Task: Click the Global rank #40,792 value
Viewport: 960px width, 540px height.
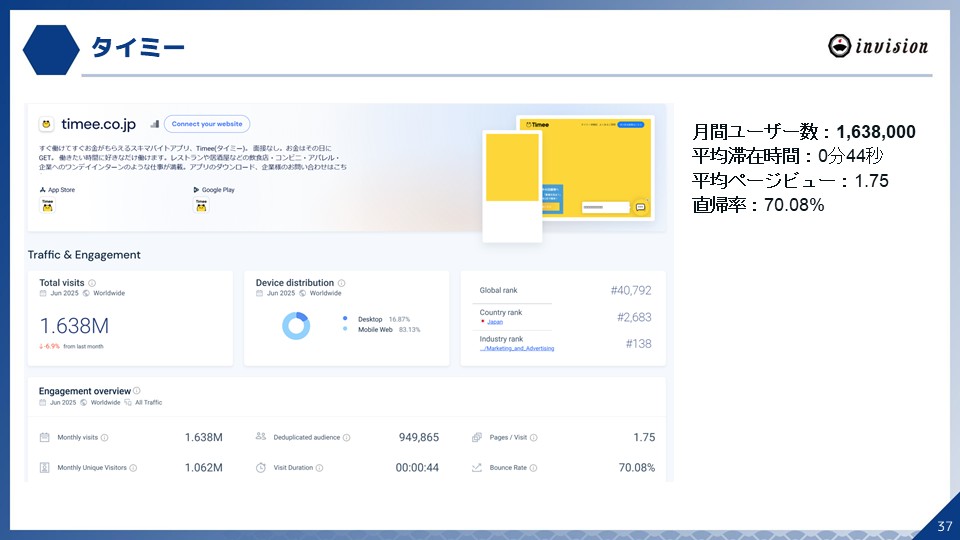Action: 631,291
